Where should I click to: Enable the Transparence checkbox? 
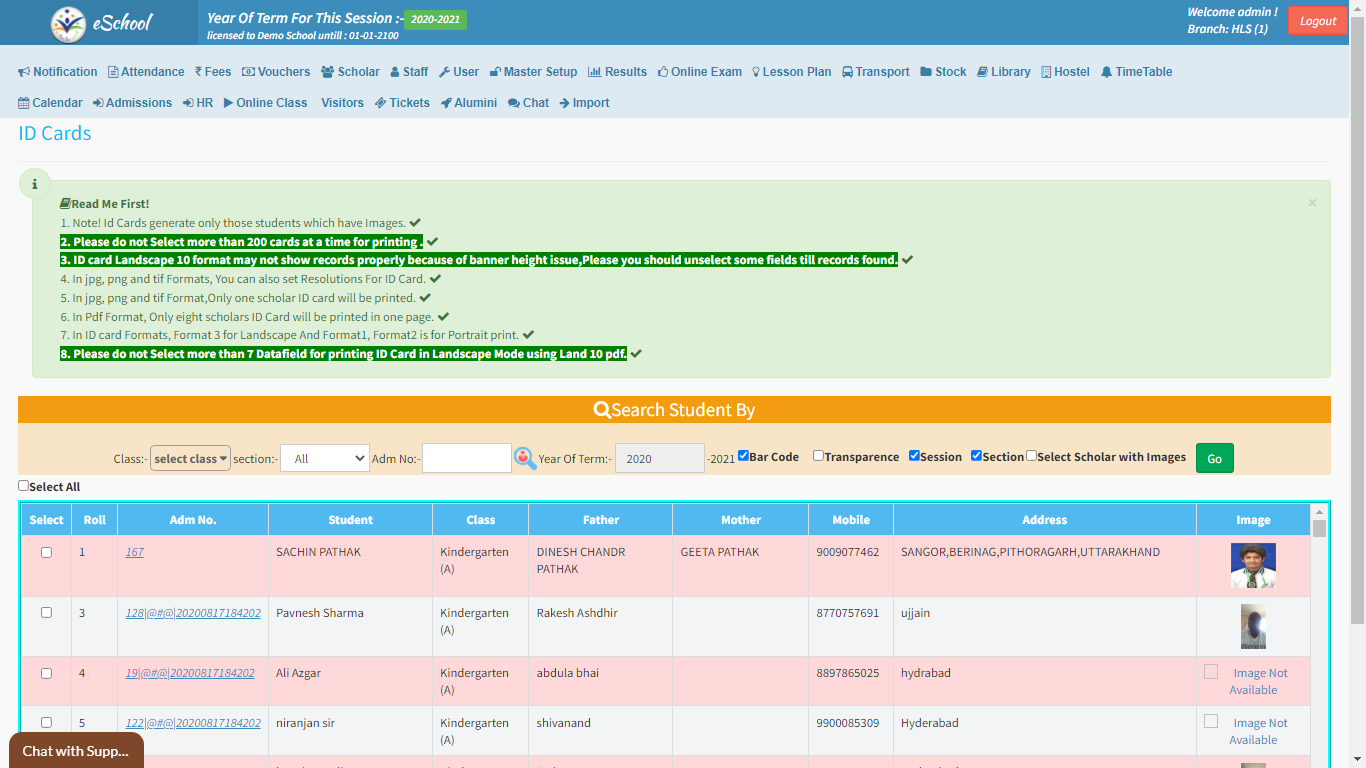tap(818, 456)
